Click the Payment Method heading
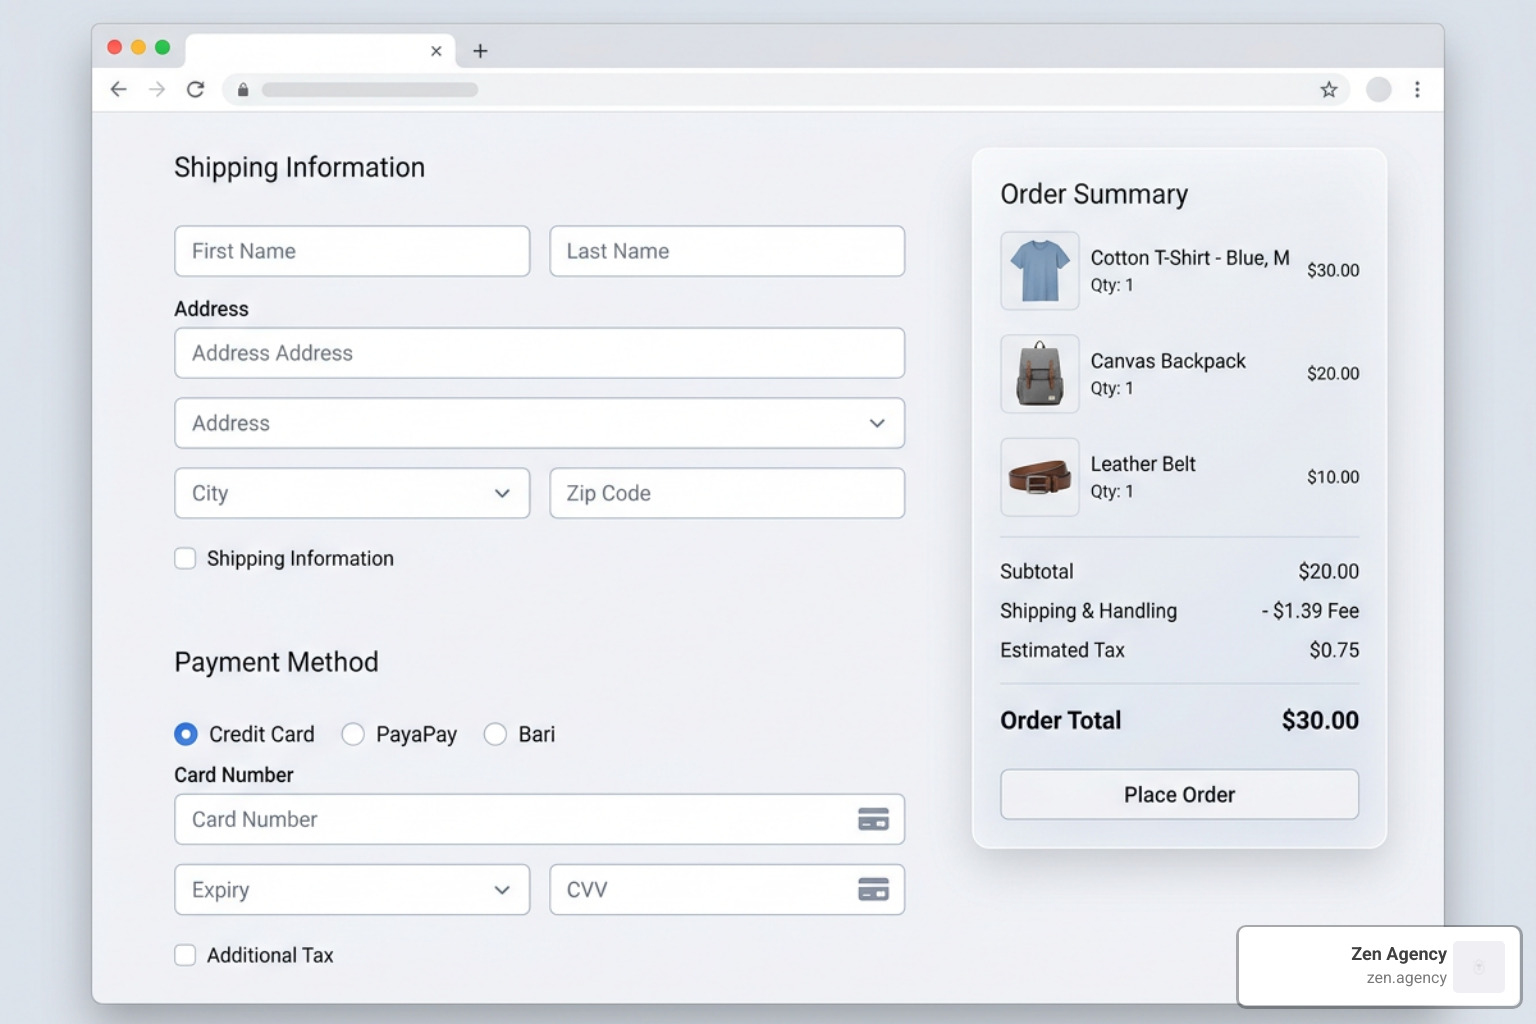 (x=276, y=662)
